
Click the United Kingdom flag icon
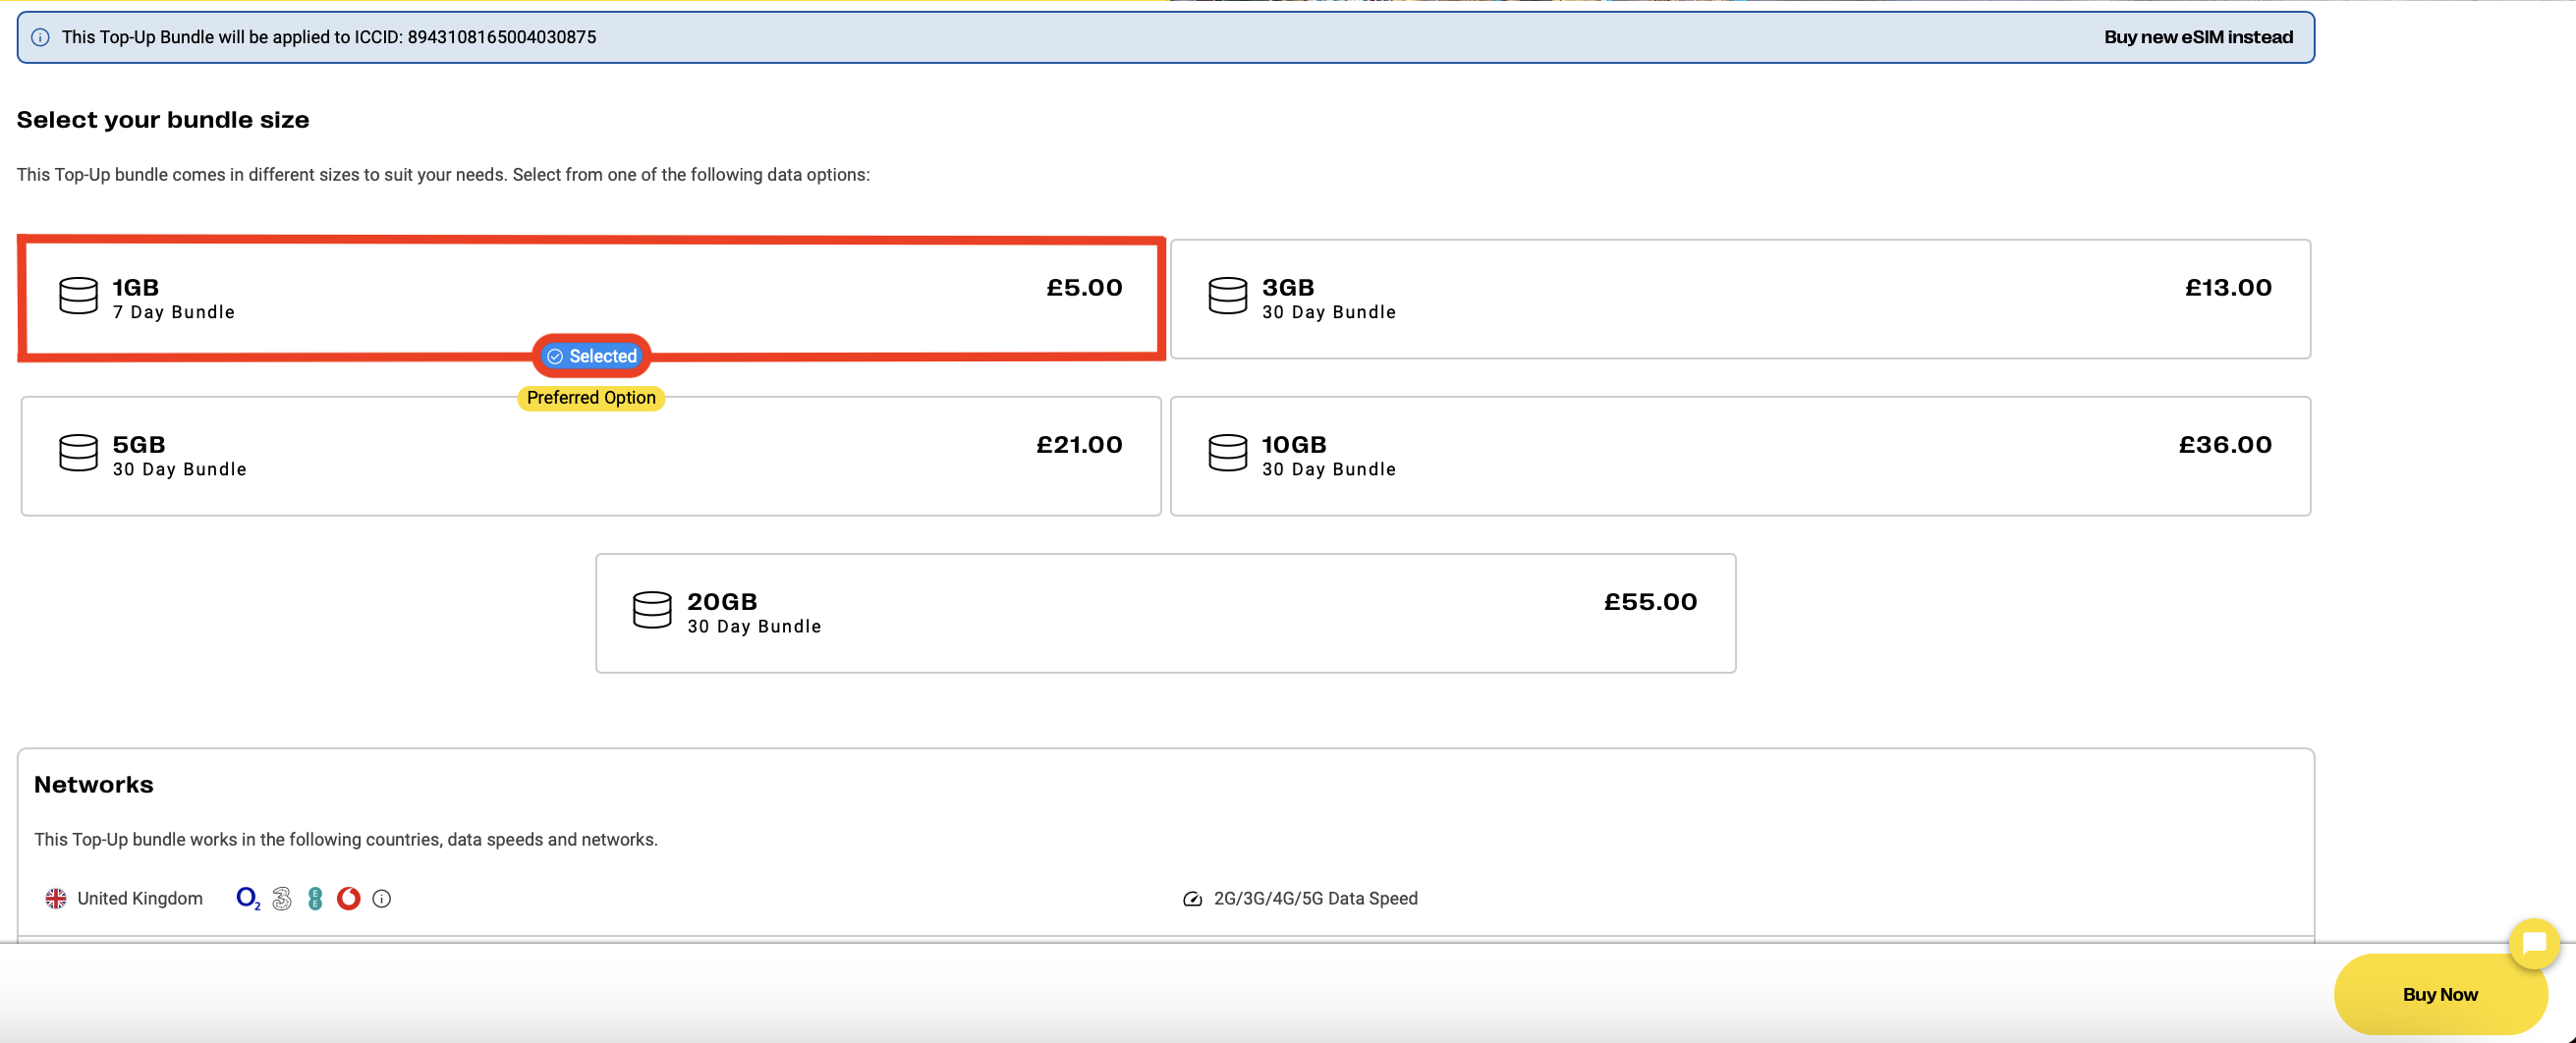tap(56, 898)
